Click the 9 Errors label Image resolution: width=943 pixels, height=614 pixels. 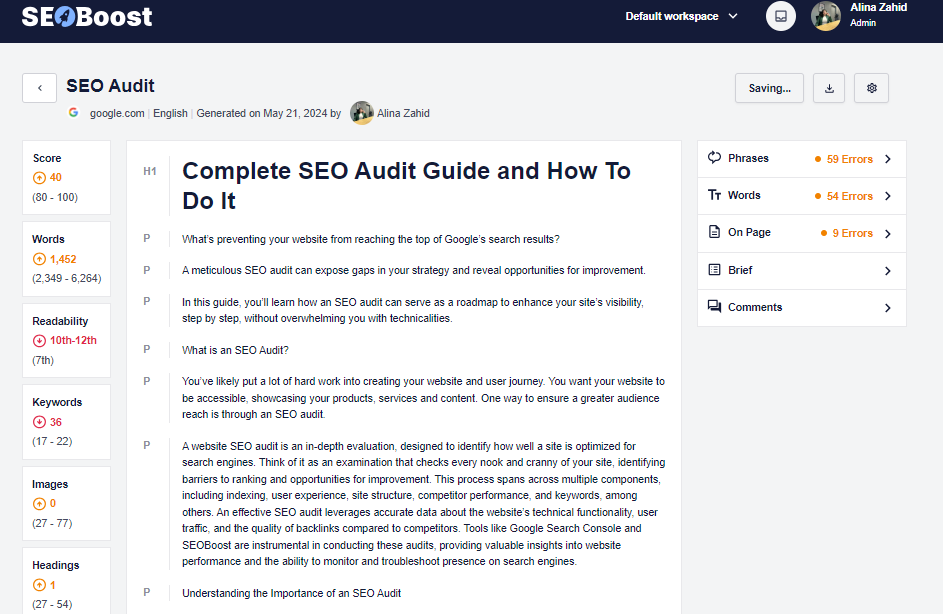pyautogui.click(x=852, y=233)
